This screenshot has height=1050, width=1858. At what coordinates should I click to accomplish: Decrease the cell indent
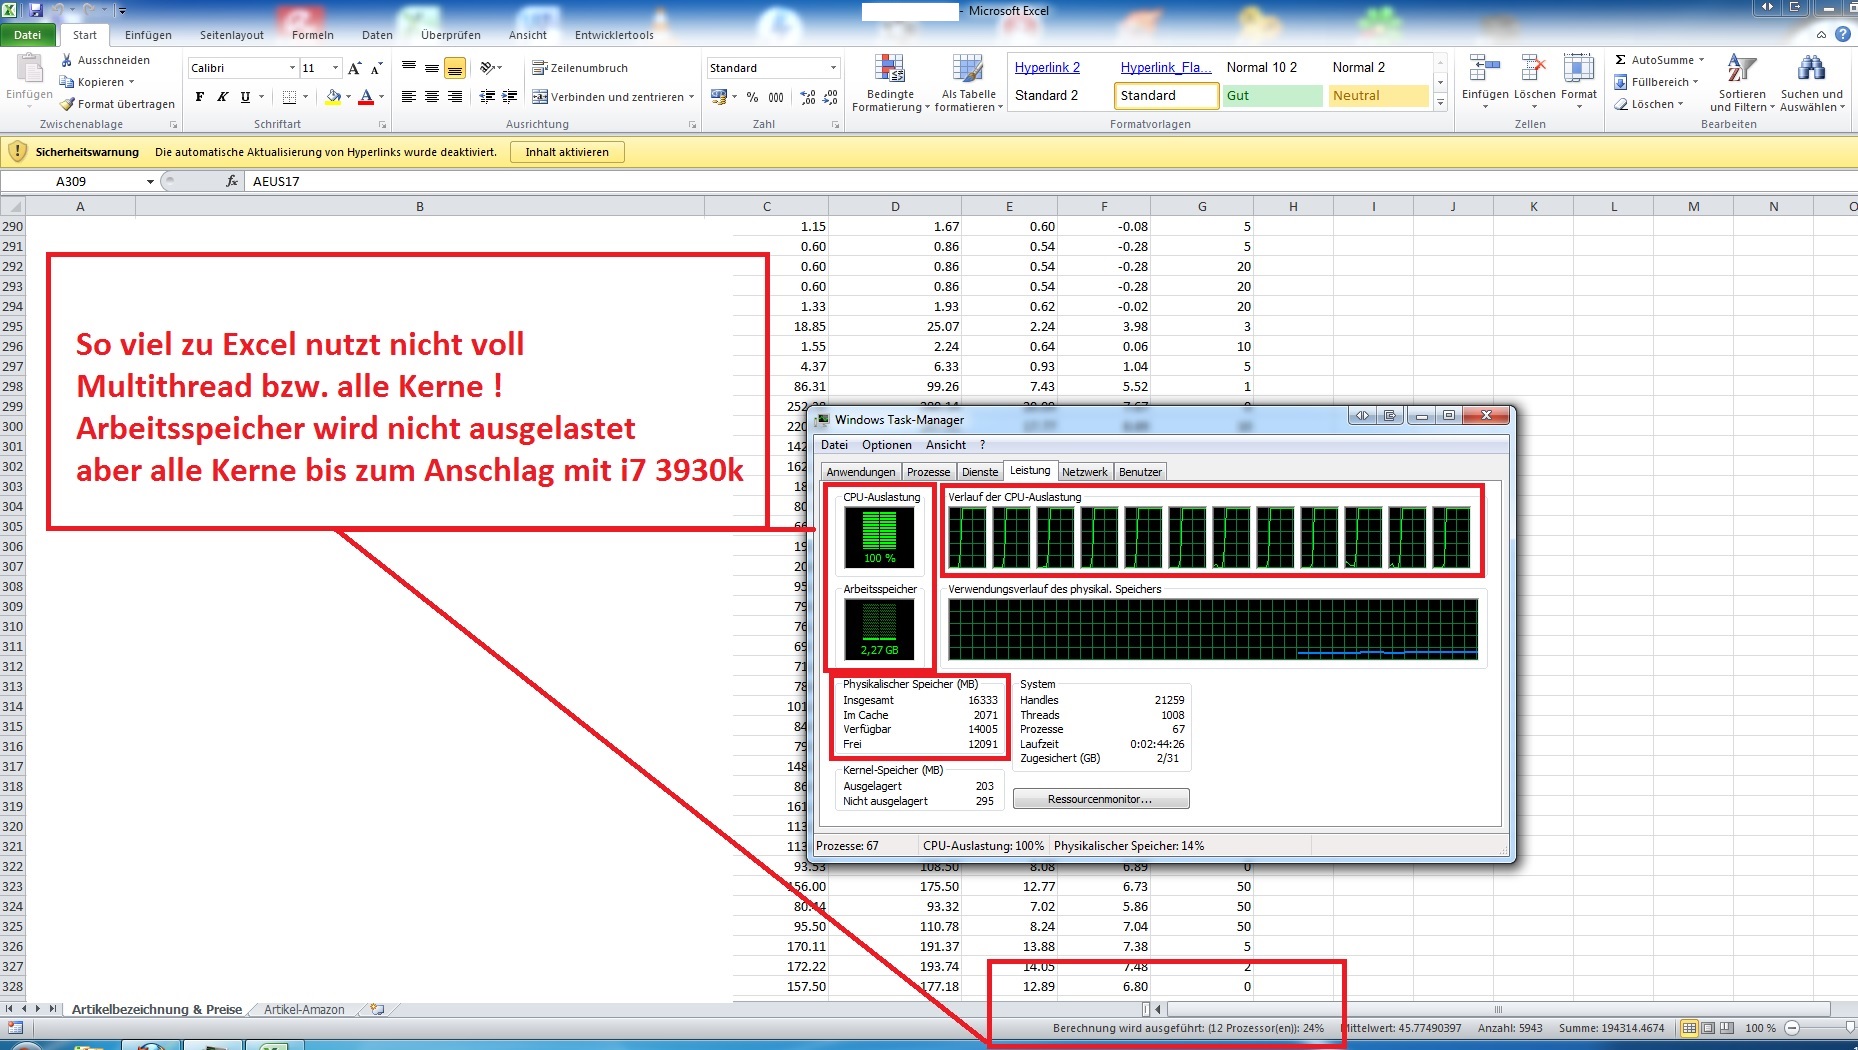[487, 97]
